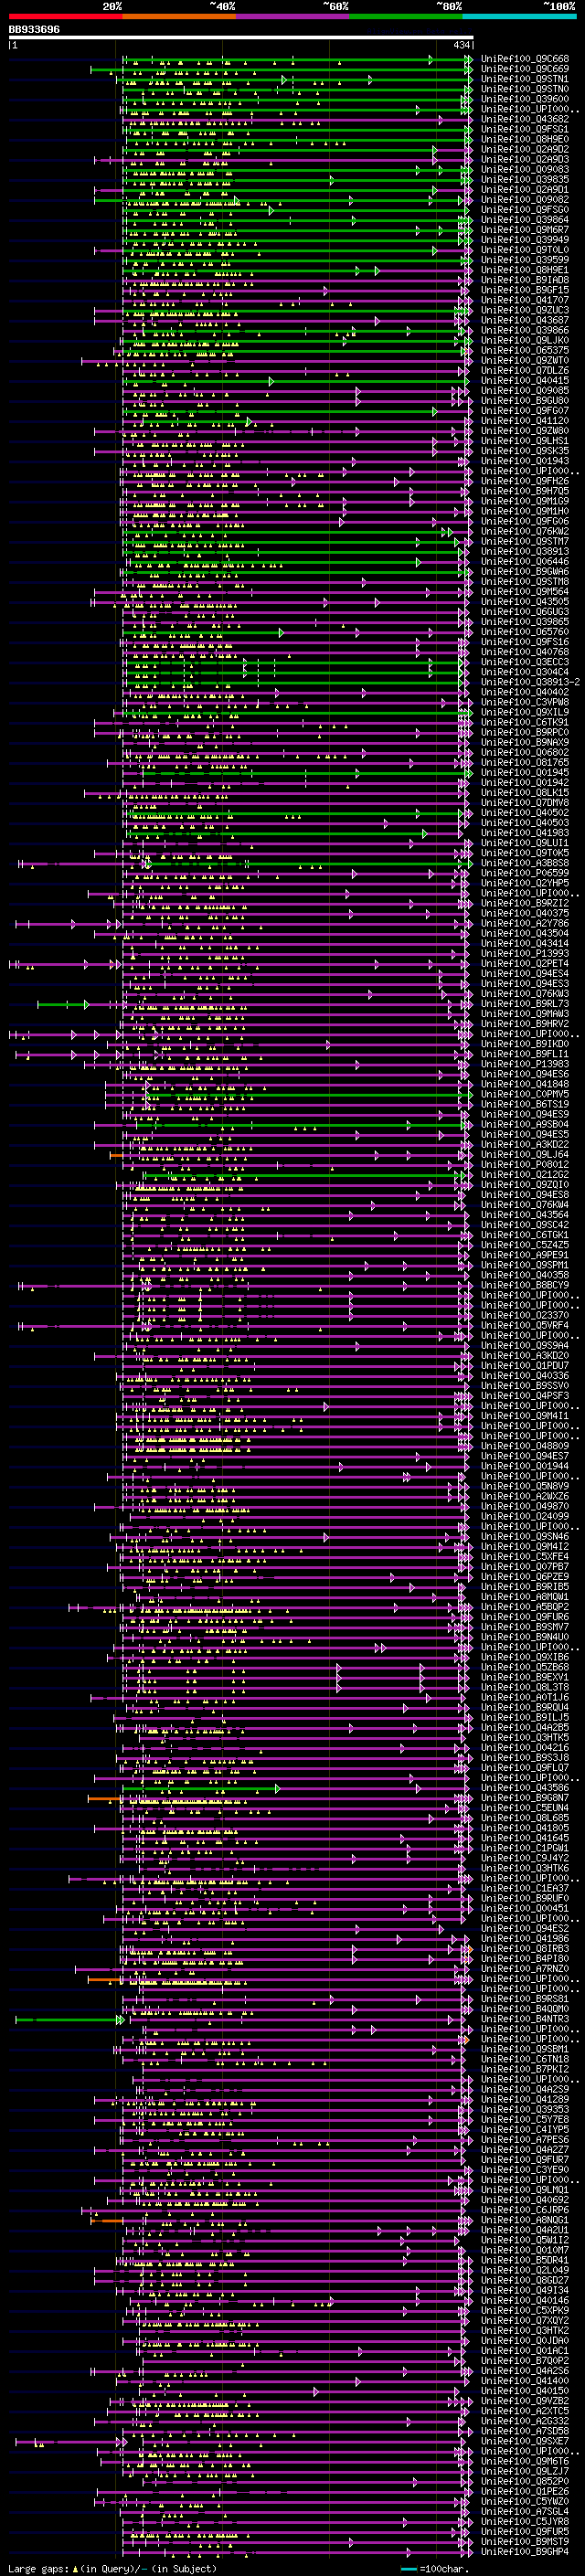Viewport: 585px width, 2576px height.
Task: Open hit UniRef100_Q43682
Action: click(x=524, y=119)
